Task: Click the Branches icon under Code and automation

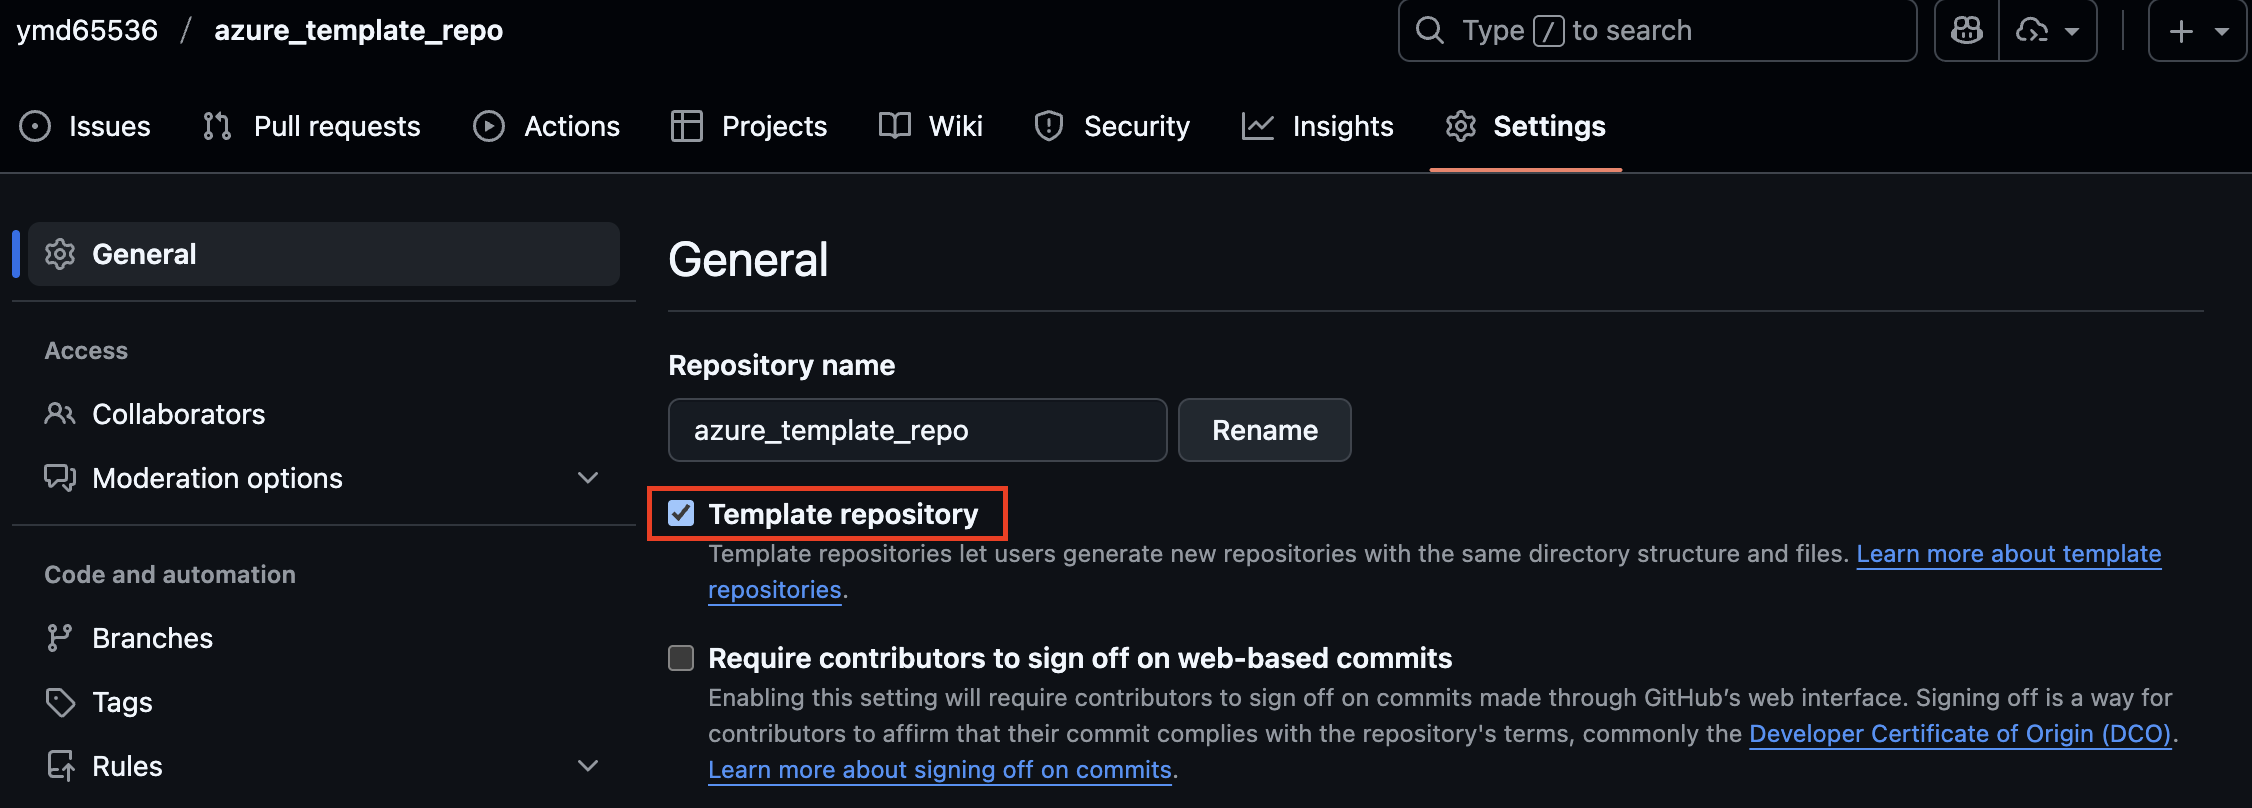Action: (60, 637)
